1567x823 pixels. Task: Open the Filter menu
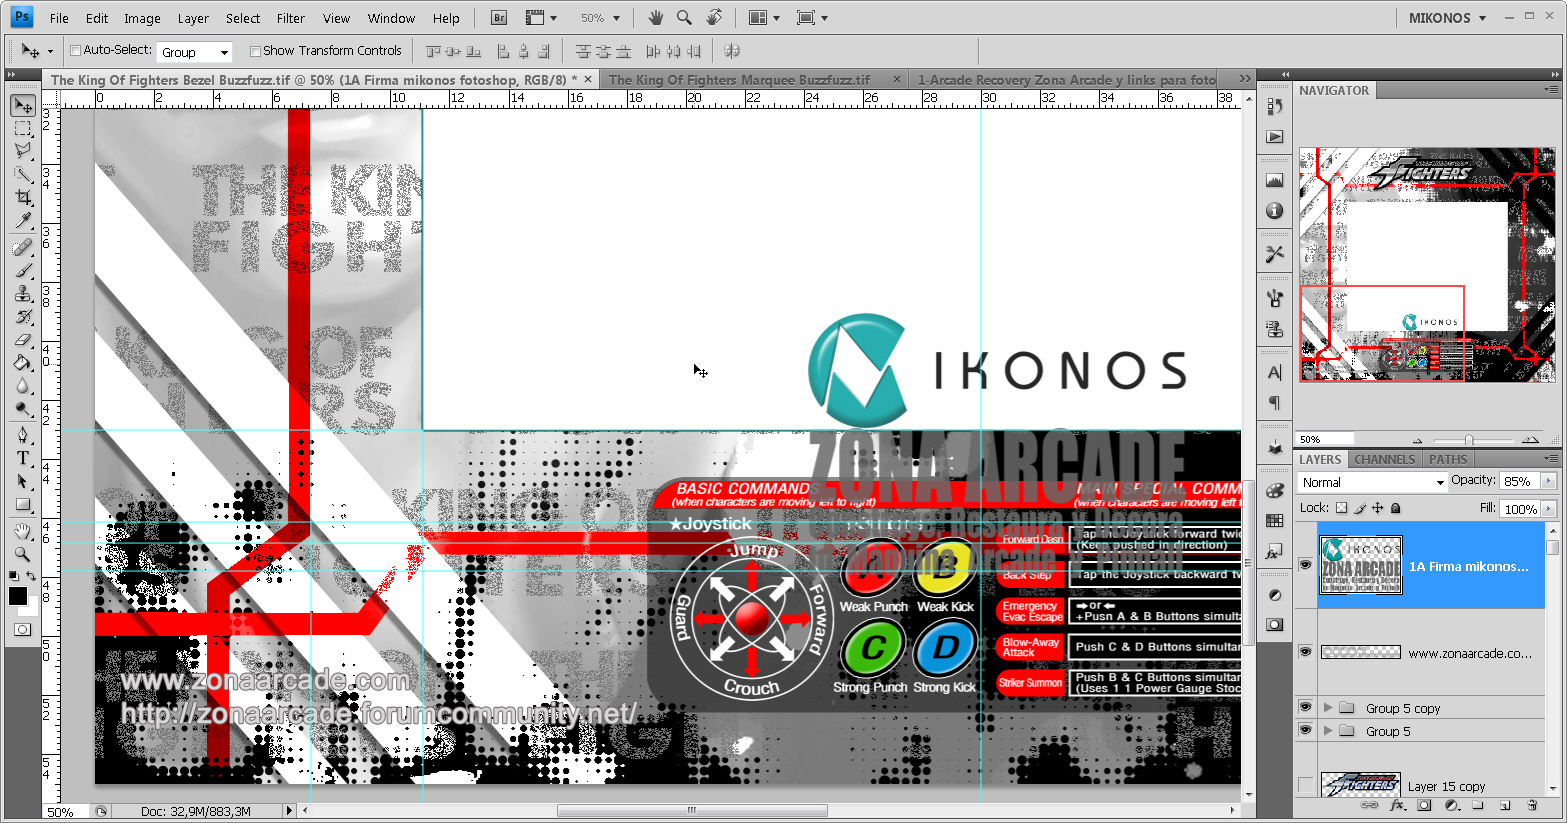pos(291,18)
